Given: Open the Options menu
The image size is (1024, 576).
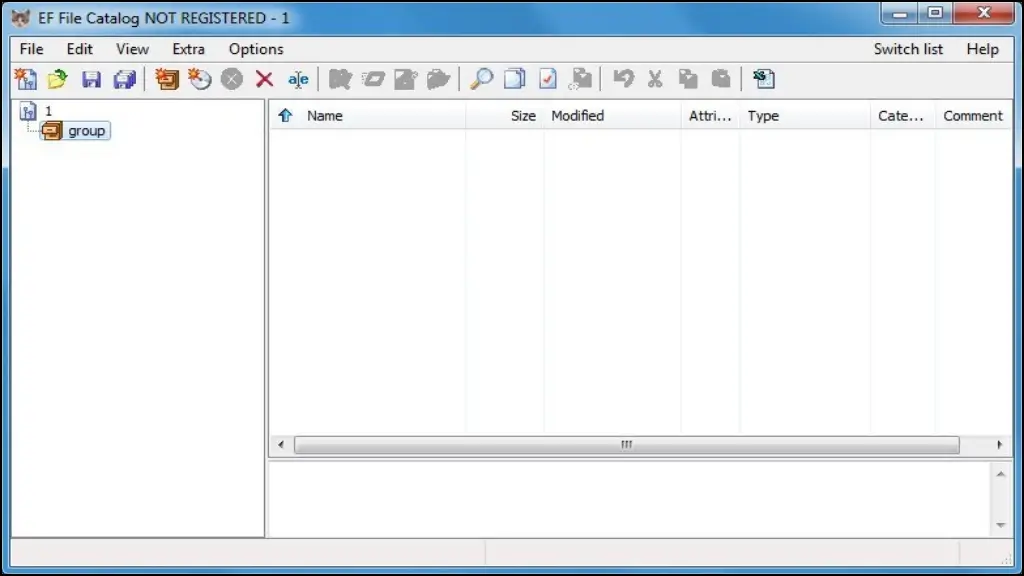Looking at the screenshot, I should (256, 49).
